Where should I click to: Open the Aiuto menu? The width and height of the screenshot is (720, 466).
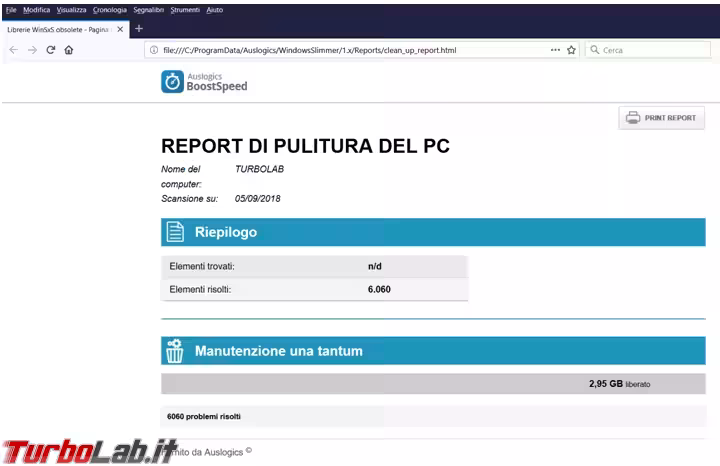coord(215,9)
